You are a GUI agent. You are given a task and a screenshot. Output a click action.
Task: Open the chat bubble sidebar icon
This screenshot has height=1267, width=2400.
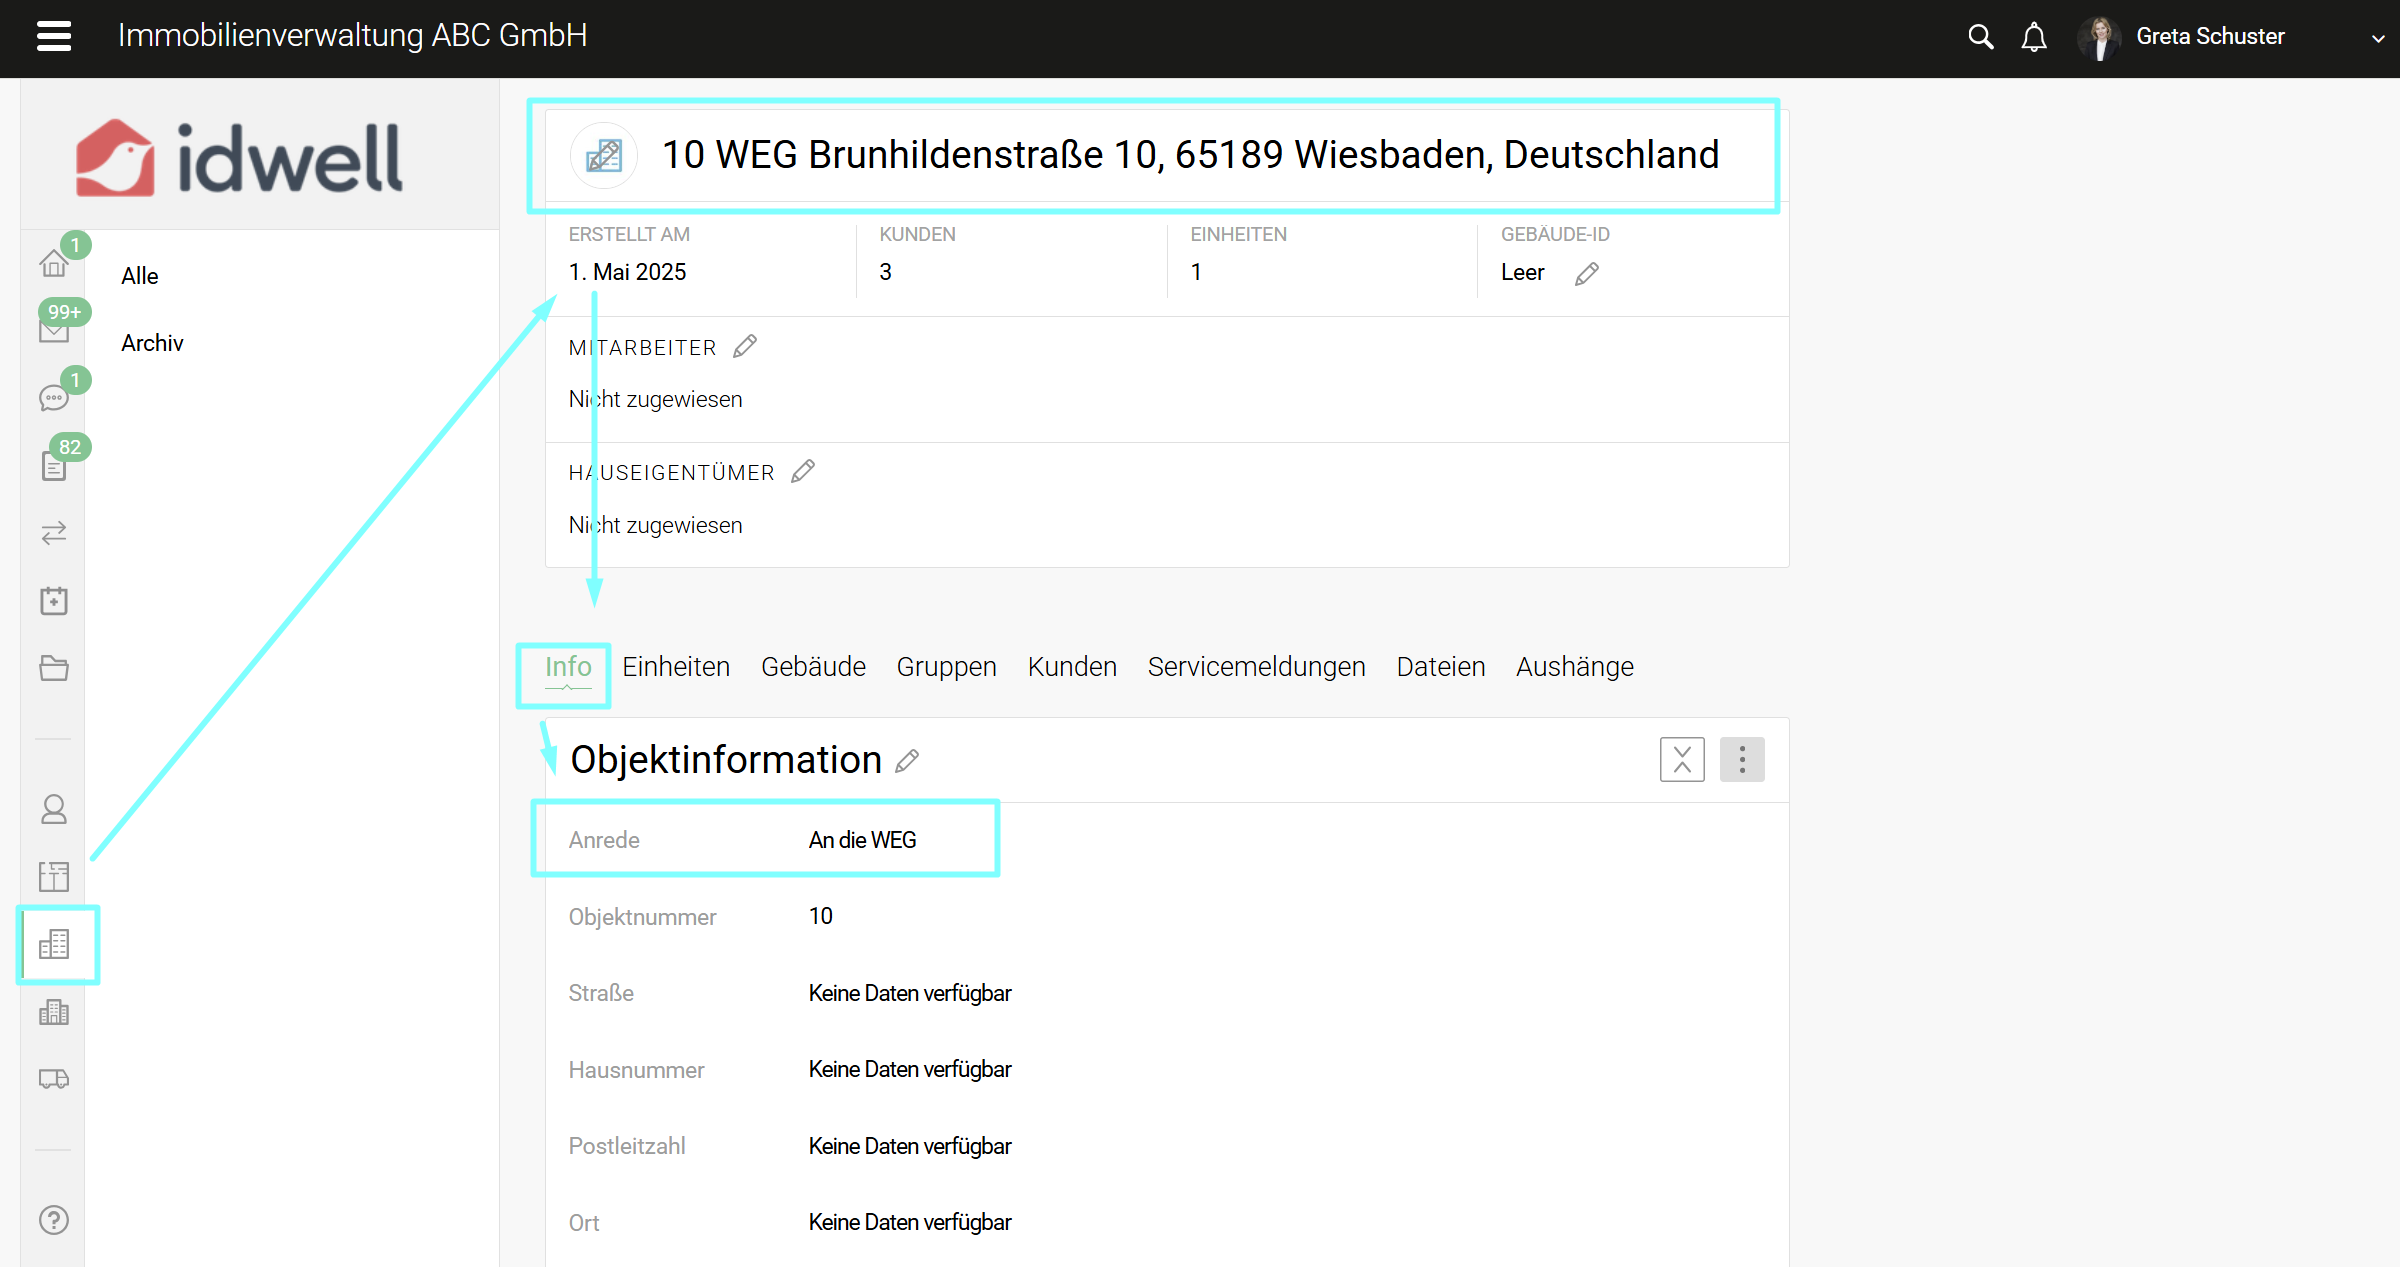(54, 398)
